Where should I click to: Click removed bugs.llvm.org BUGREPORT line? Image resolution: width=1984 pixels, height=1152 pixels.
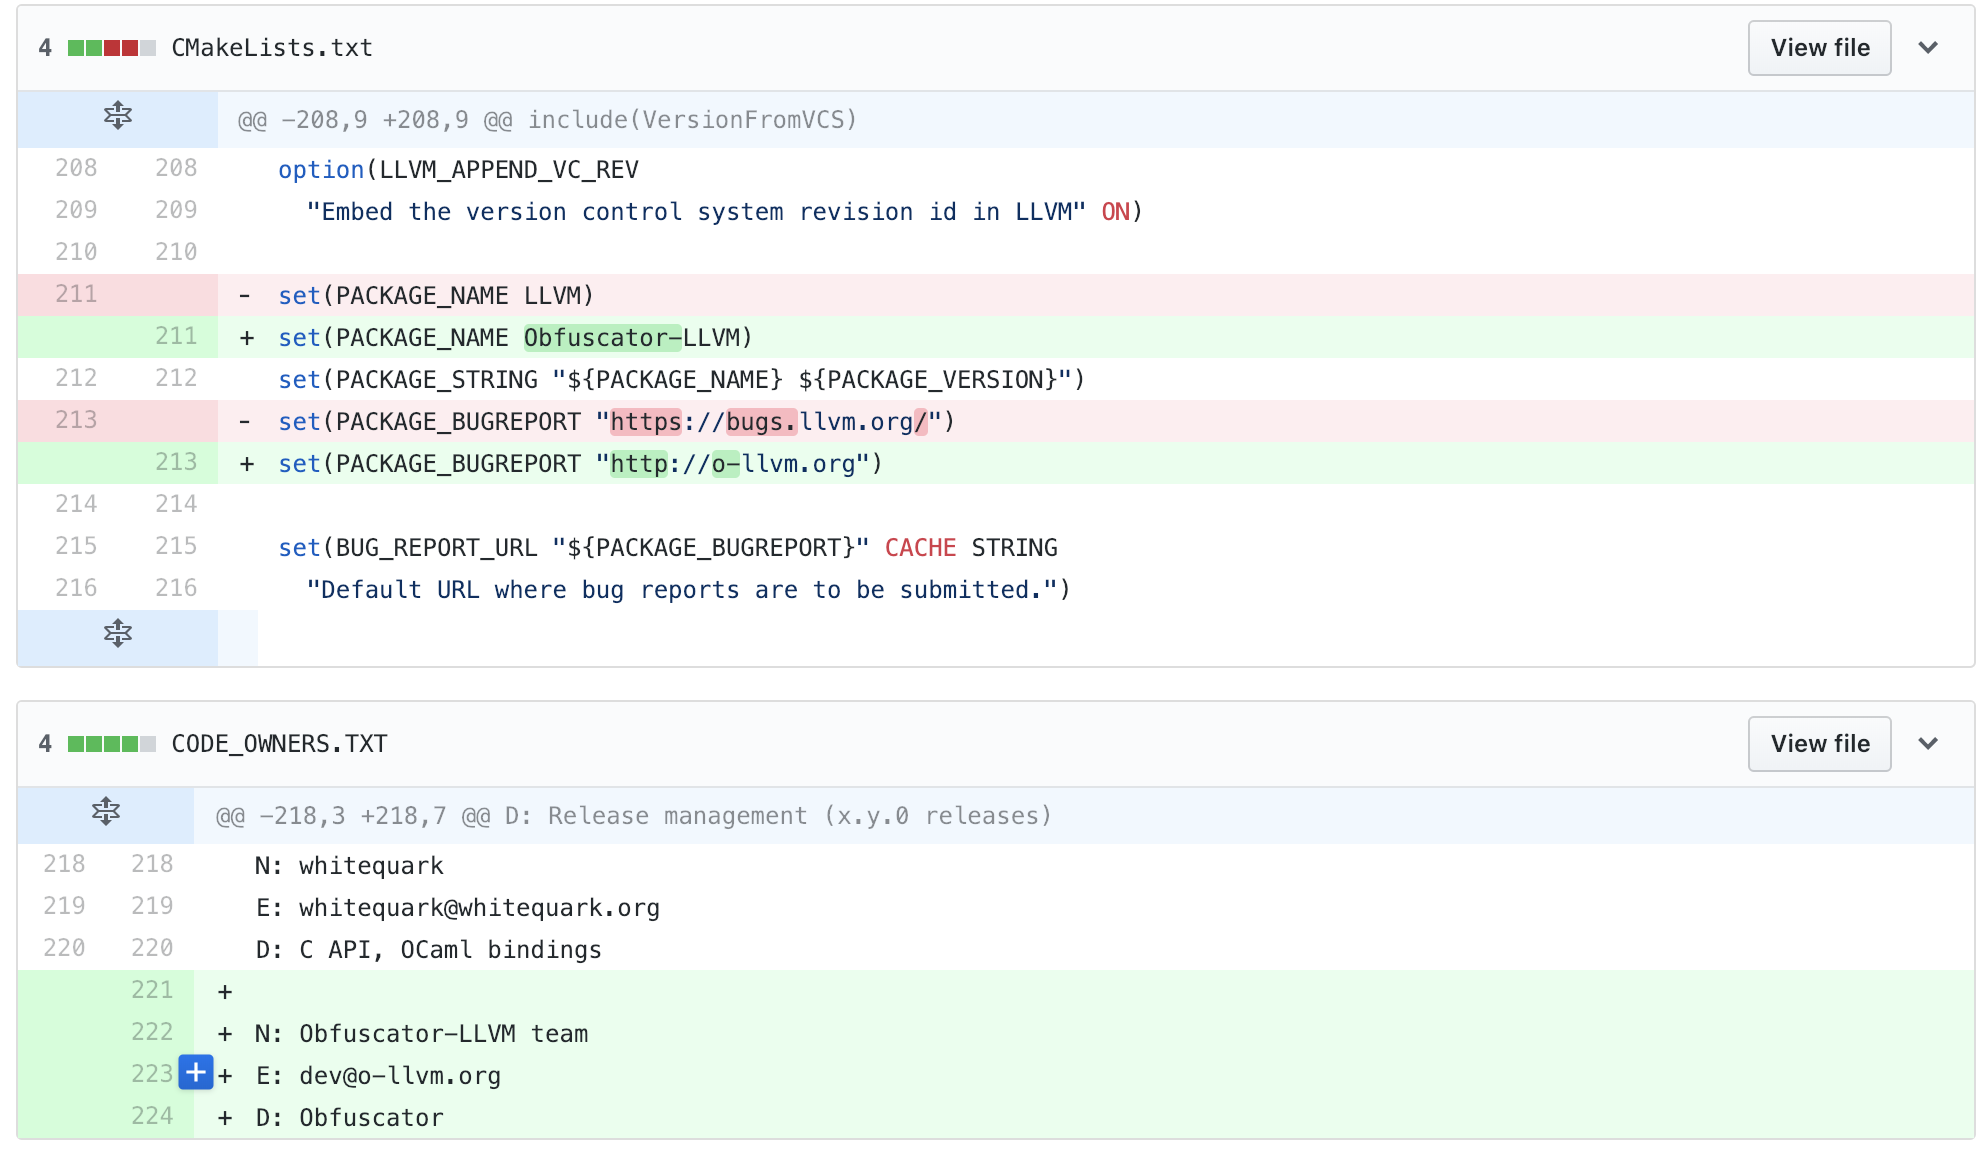[x=616, y=422]
